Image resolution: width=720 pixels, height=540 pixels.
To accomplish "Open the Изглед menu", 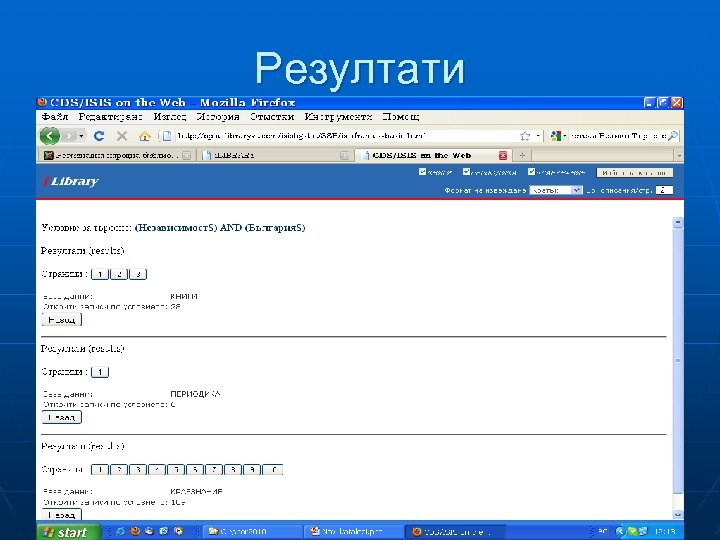I will pyautogui.click(x=169, y=117).
